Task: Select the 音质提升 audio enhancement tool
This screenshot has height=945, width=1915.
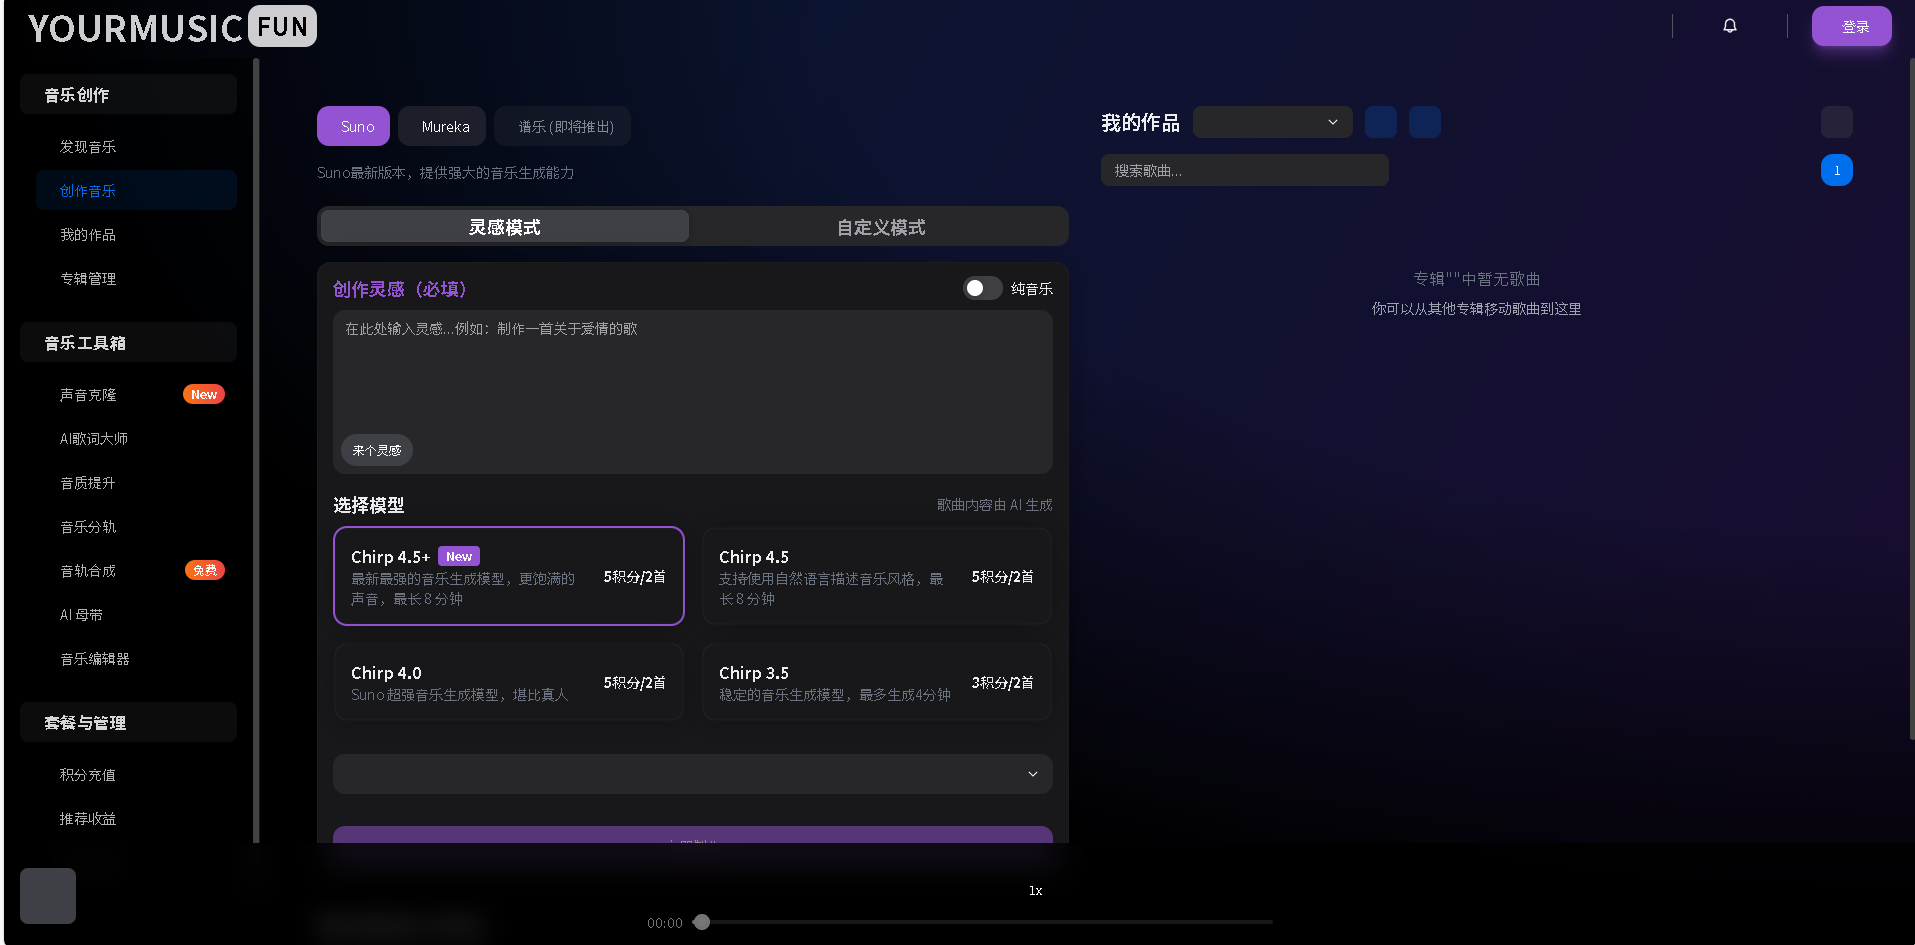Action: click(87, 482)
